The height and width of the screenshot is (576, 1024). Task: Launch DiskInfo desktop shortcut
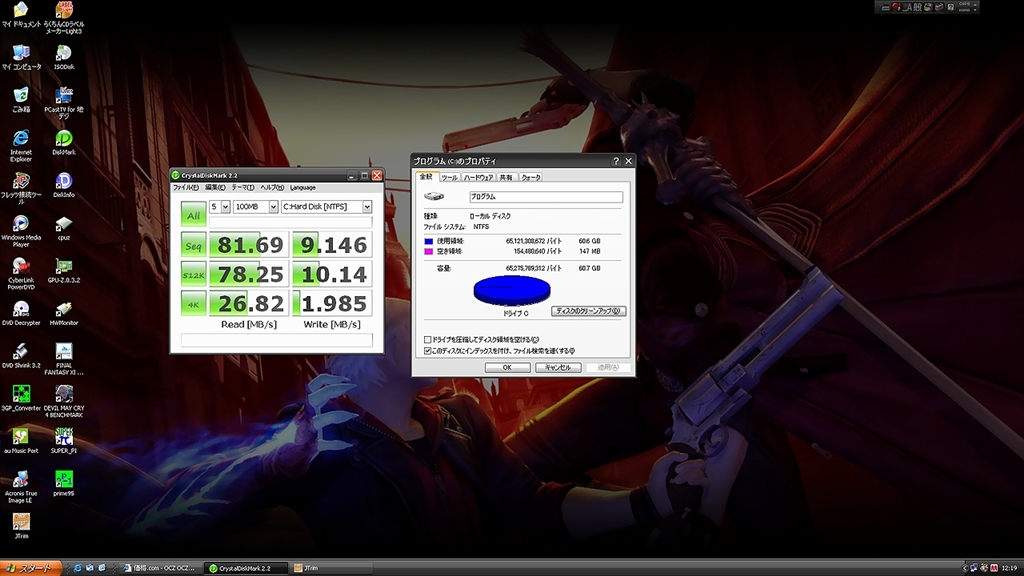point(64,185)
